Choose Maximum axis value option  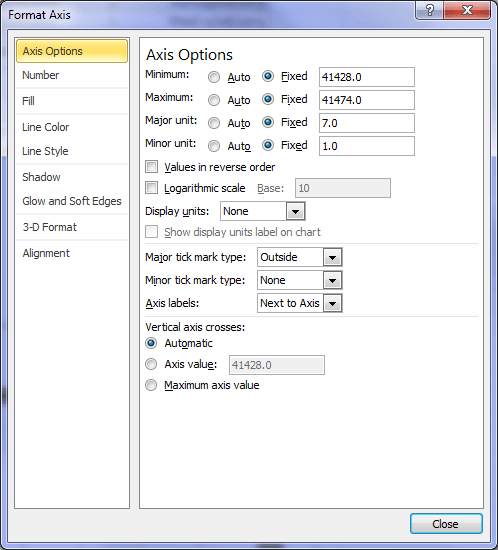coord(151,385)
